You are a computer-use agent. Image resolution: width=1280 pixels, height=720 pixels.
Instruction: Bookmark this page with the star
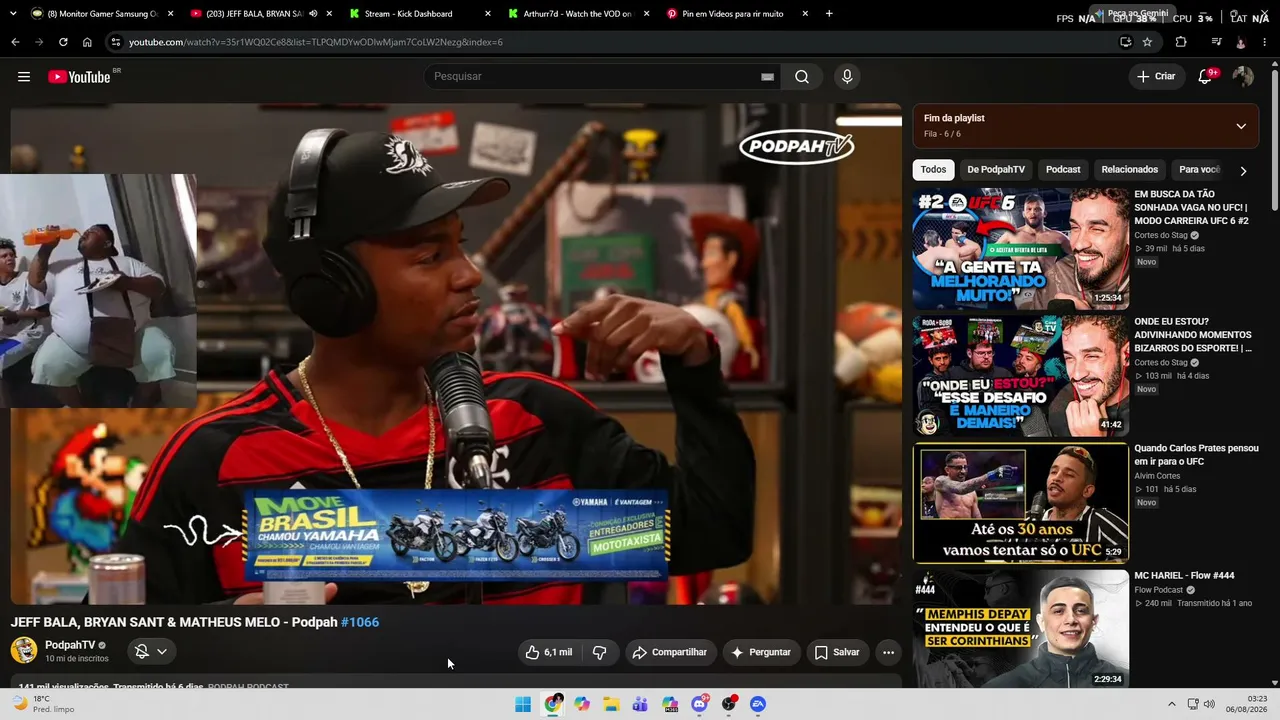[x=1147, y=42]
